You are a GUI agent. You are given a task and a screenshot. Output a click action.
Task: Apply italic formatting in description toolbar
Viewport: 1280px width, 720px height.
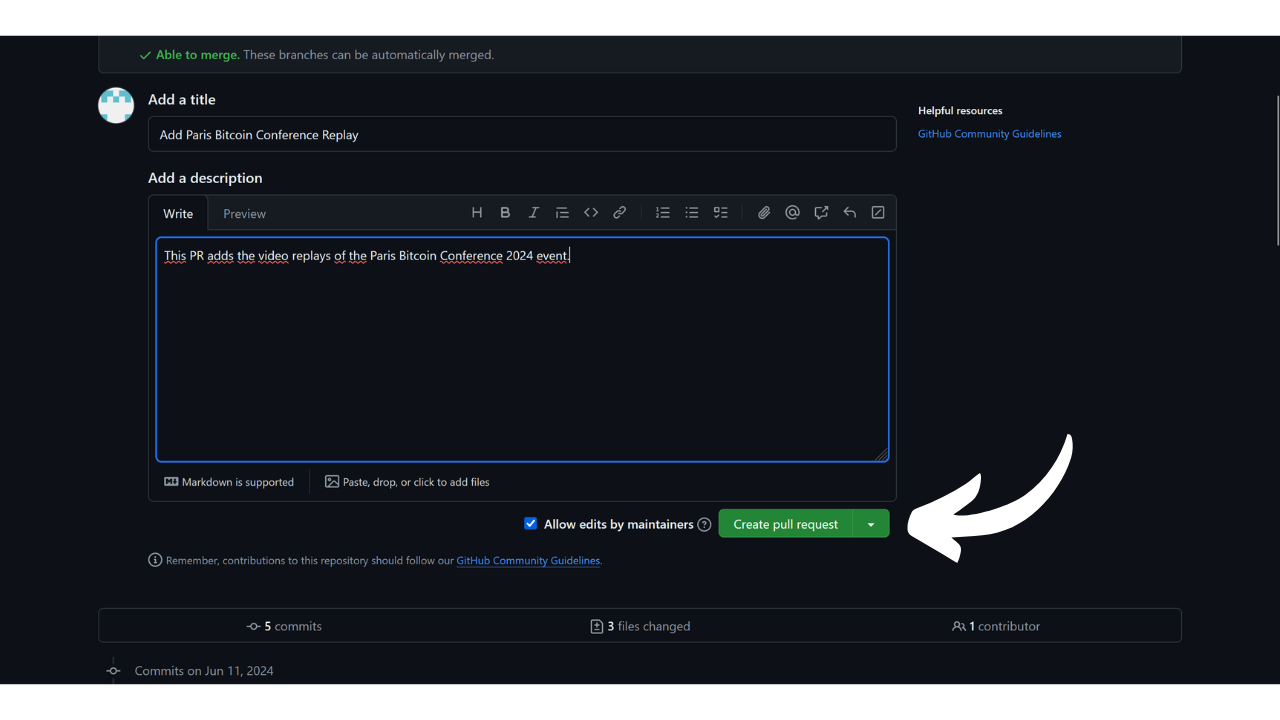tap(534, 213)
